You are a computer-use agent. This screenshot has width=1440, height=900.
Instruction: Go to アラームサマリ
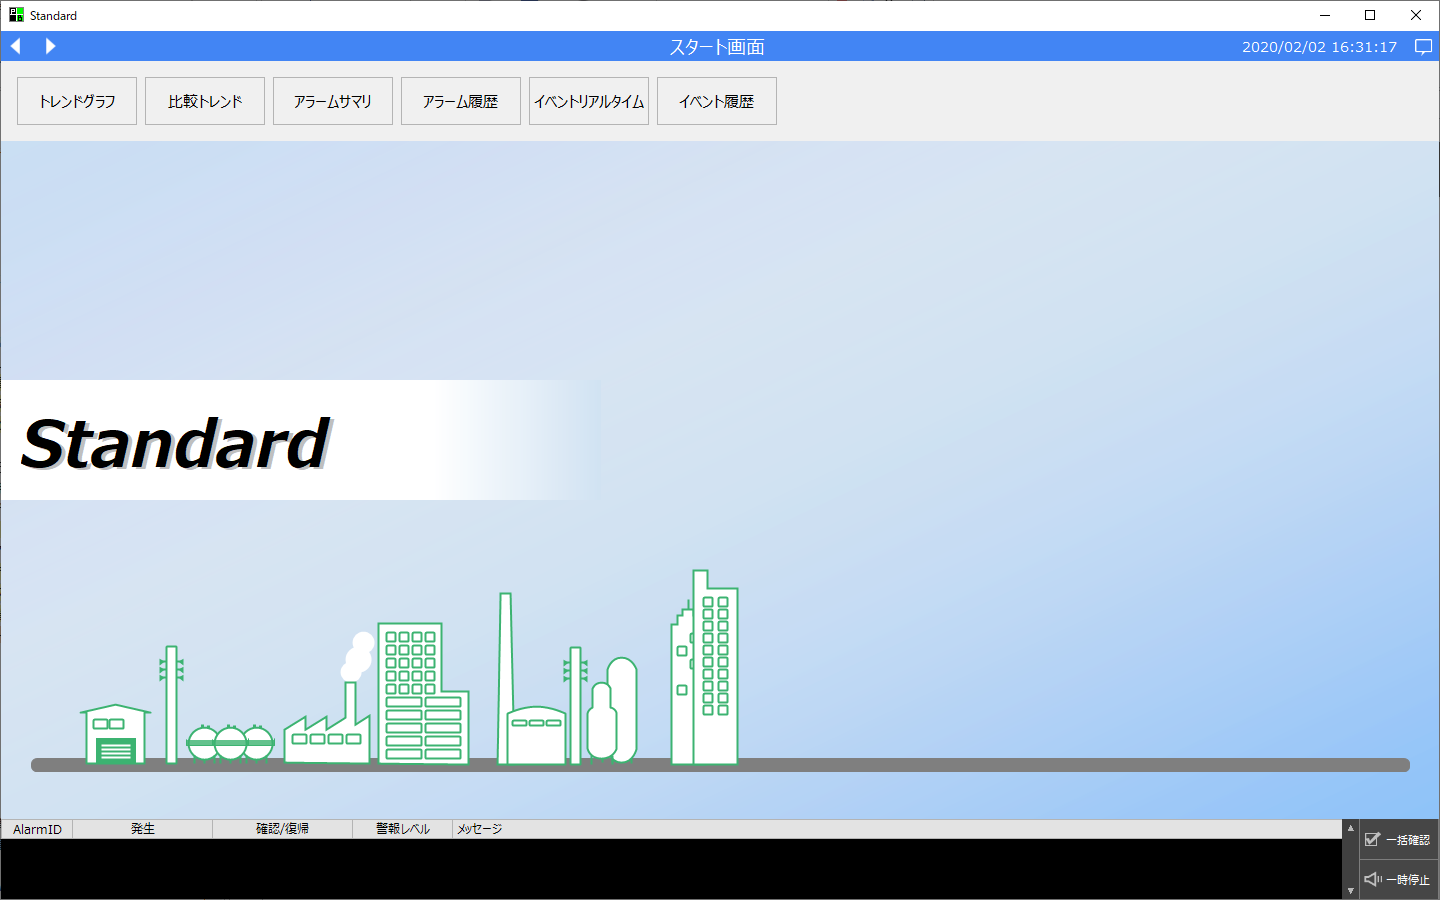click(333, 101)
